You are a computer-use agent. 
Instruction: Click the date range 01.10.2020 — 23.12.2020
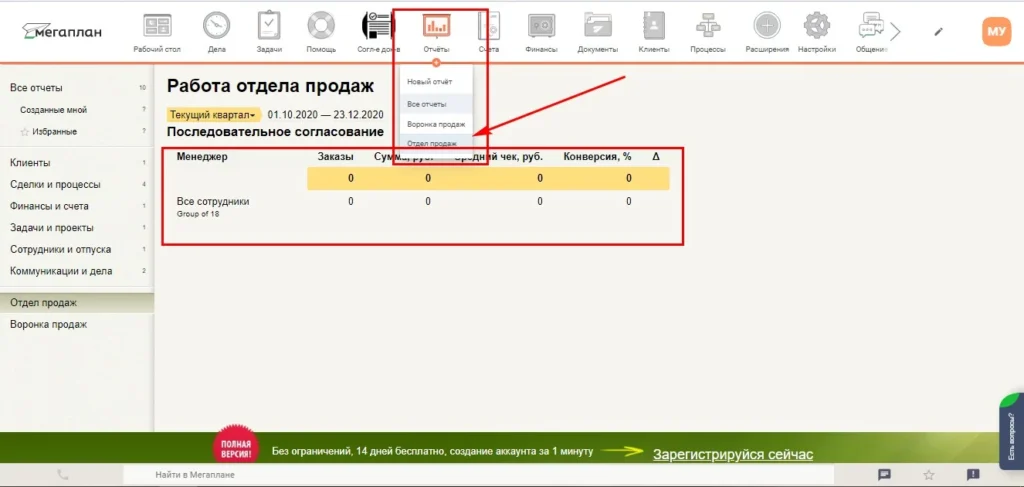pyautogui.click(x=325, y=115)
